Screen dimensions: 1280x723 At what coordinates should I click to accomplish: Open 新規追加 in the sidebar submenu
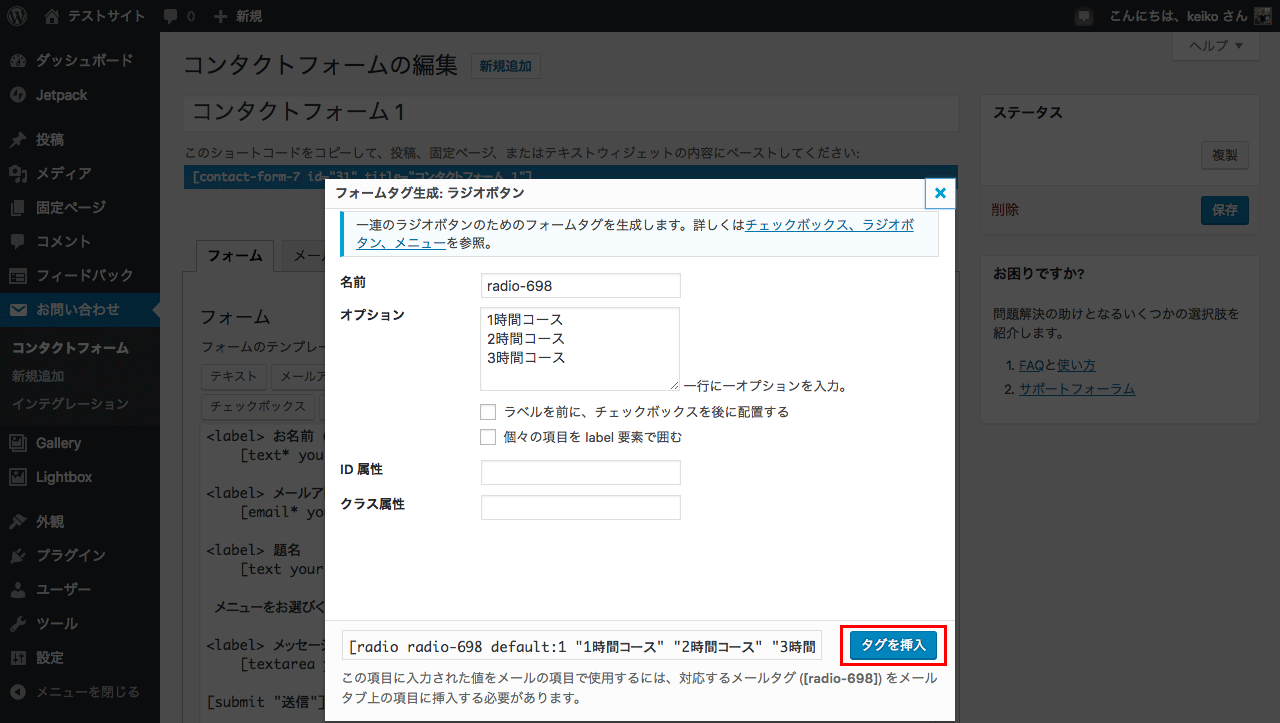38,376
